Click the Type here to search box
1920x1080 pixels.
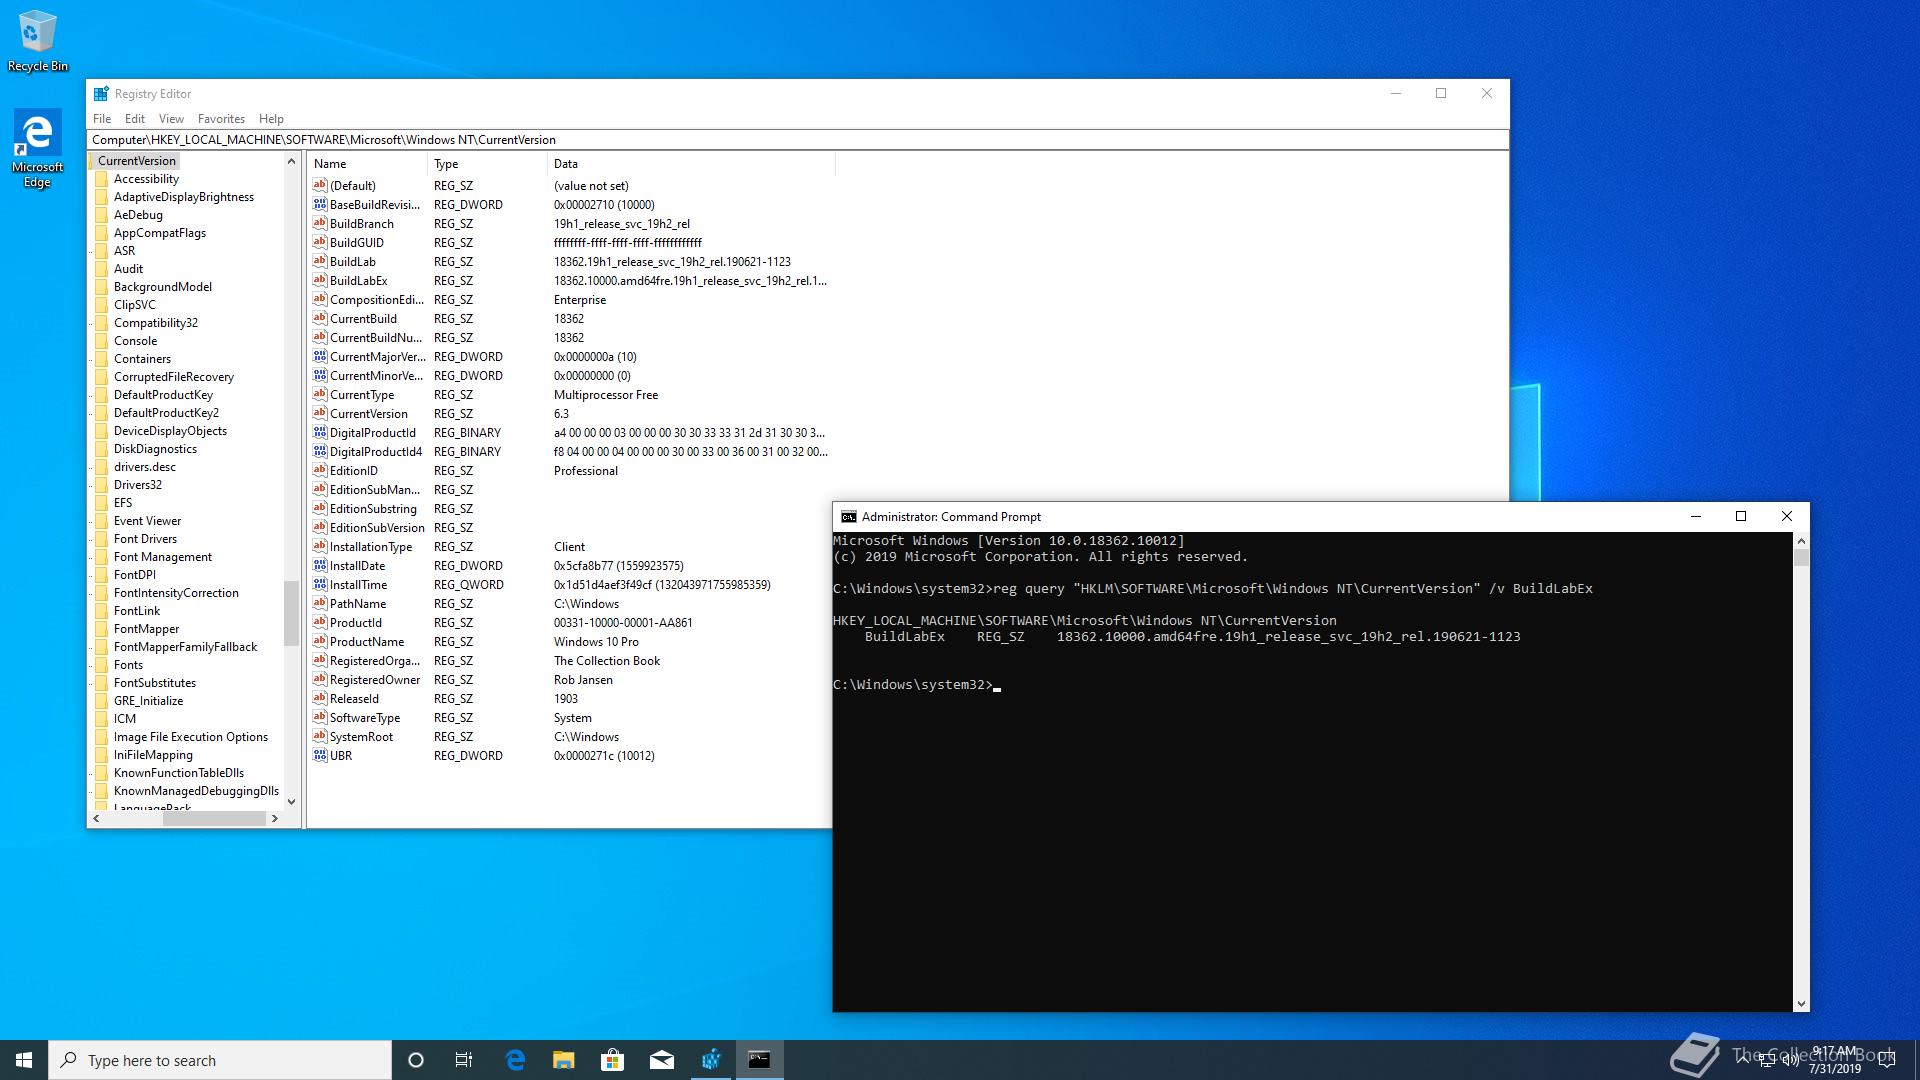[x=220, y=1060]
